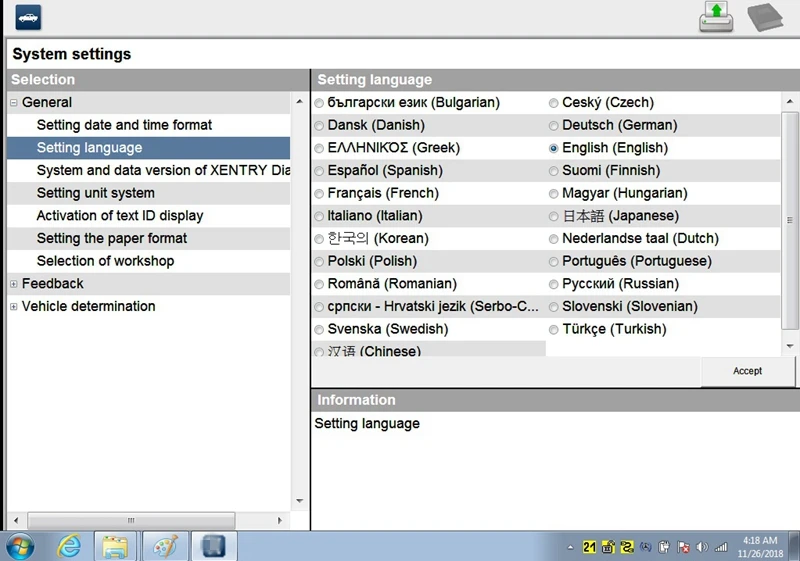The width and height of the screenshot is (800, 561).
Task: Open Setting the paper format
Action: click(x=148, y=239)
